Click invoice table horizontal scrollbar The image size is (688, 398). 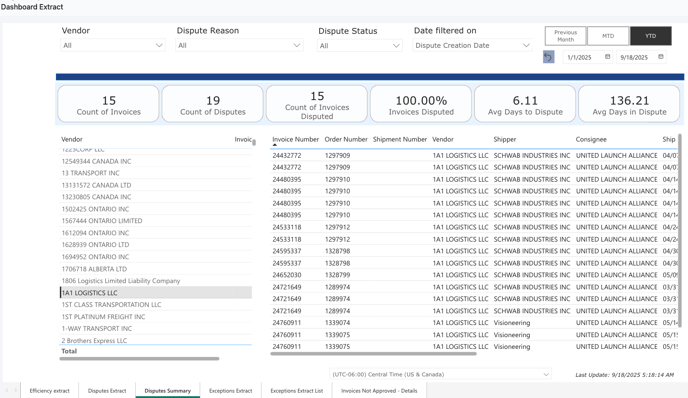coord(373,353)
